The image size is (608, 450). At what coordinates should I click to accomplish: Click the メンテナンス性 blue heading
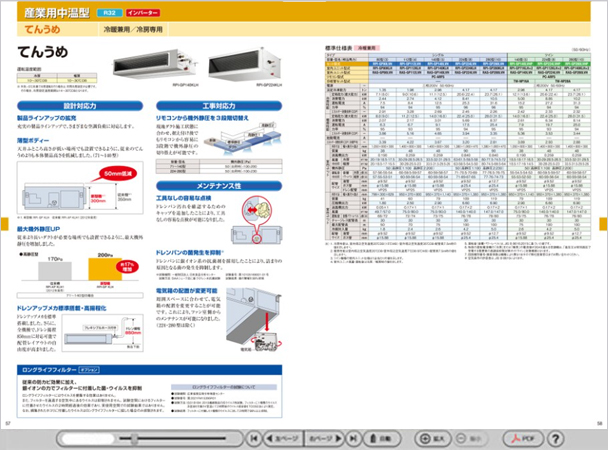219,186
